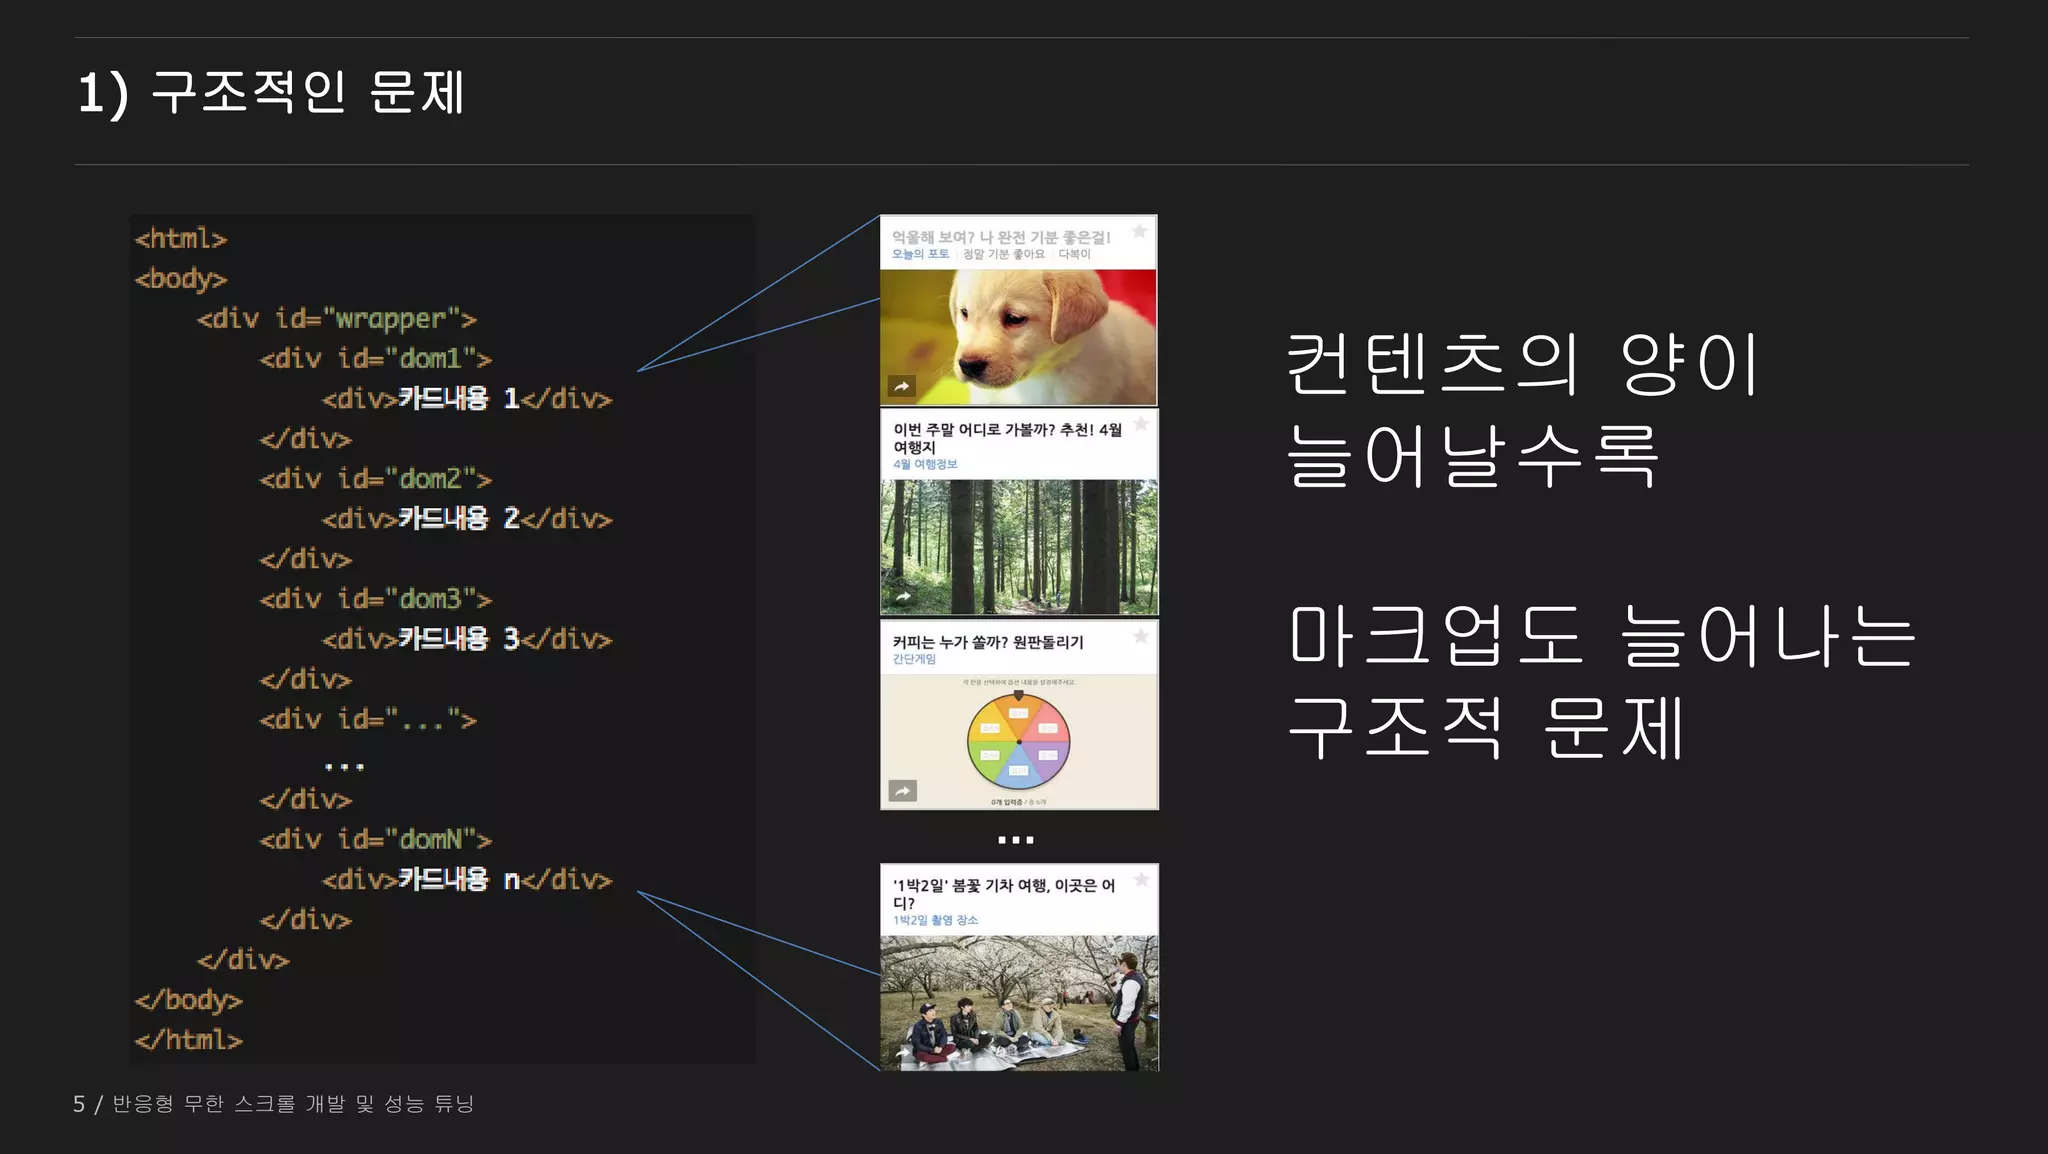Click the text 마크업도 늘어나는

pos(1602,636)
